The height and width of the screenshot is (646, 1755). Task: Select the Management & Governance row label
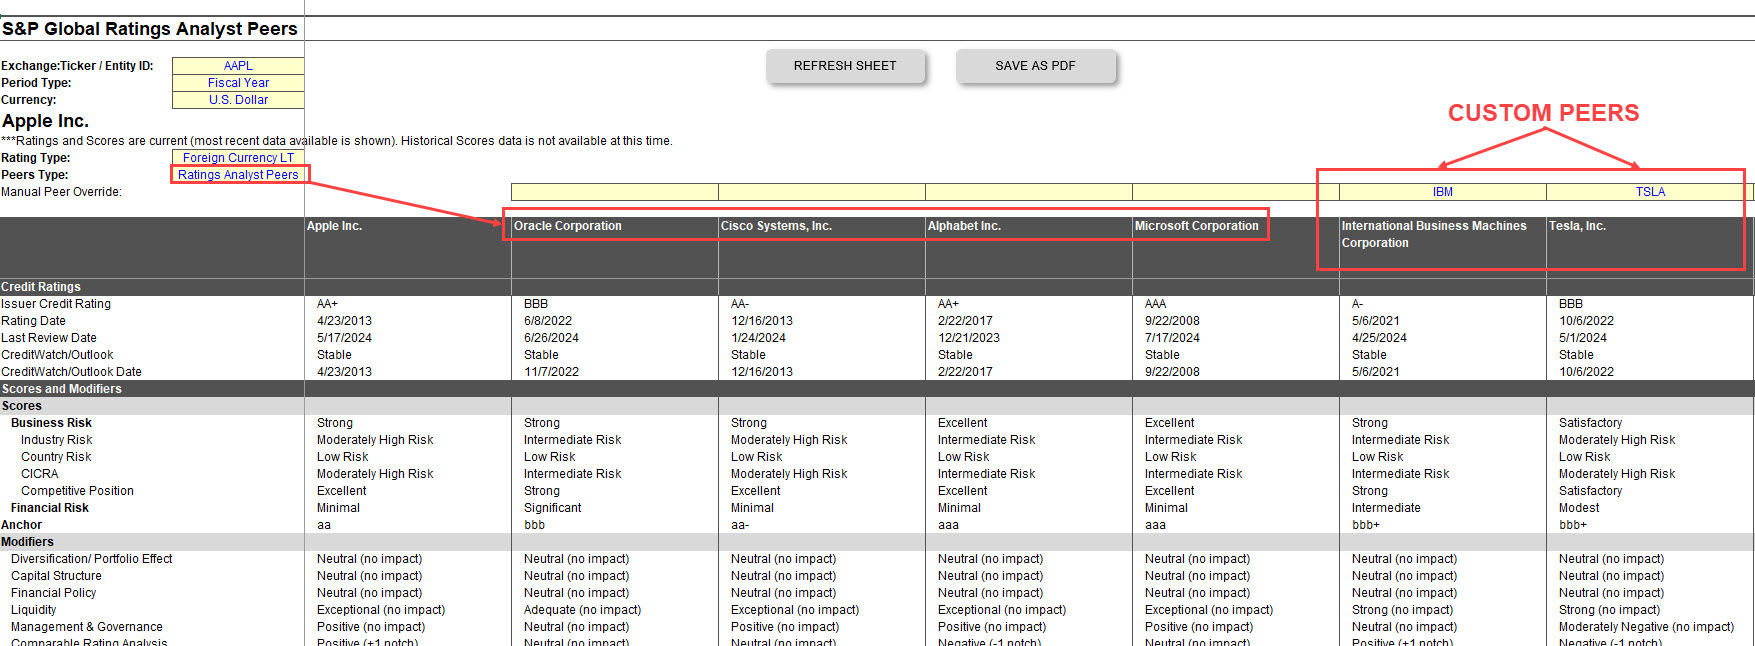point(87,627)
